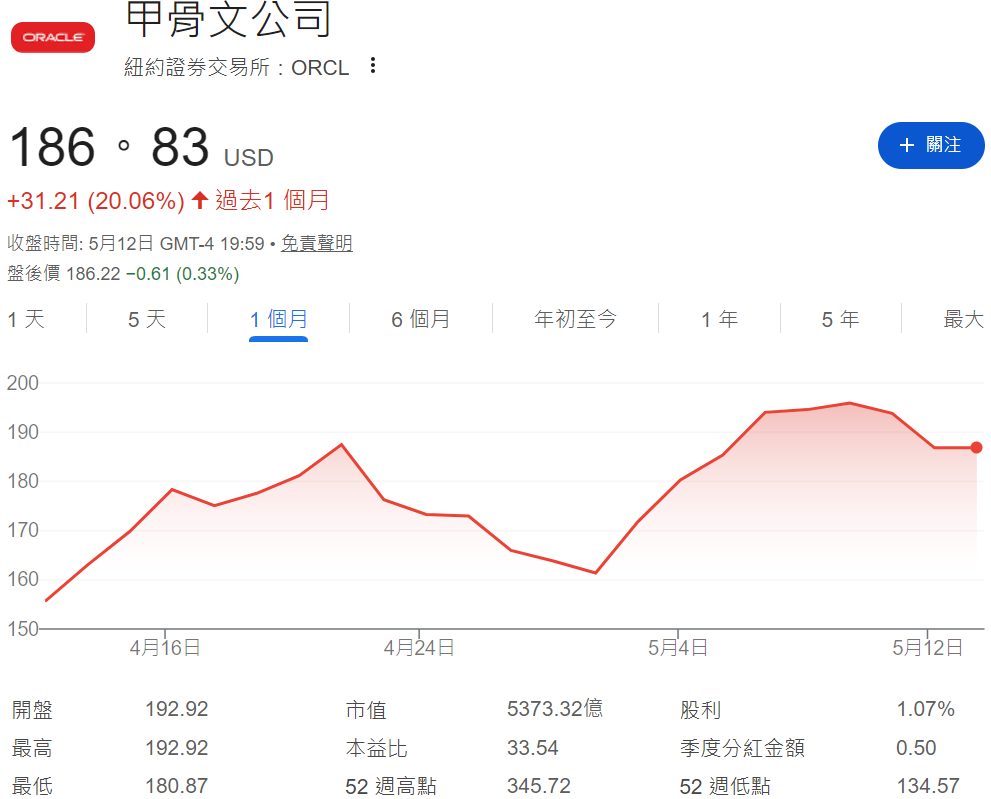Click the 股利 value 1.07%
The height and width of the screenshot is (799, 991).
925,709
